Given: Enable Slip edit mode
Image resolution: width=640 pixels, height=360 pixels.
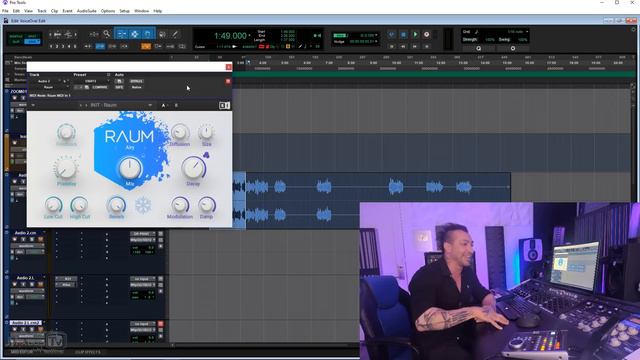Looking at the screenshot, I should point(16,41).
